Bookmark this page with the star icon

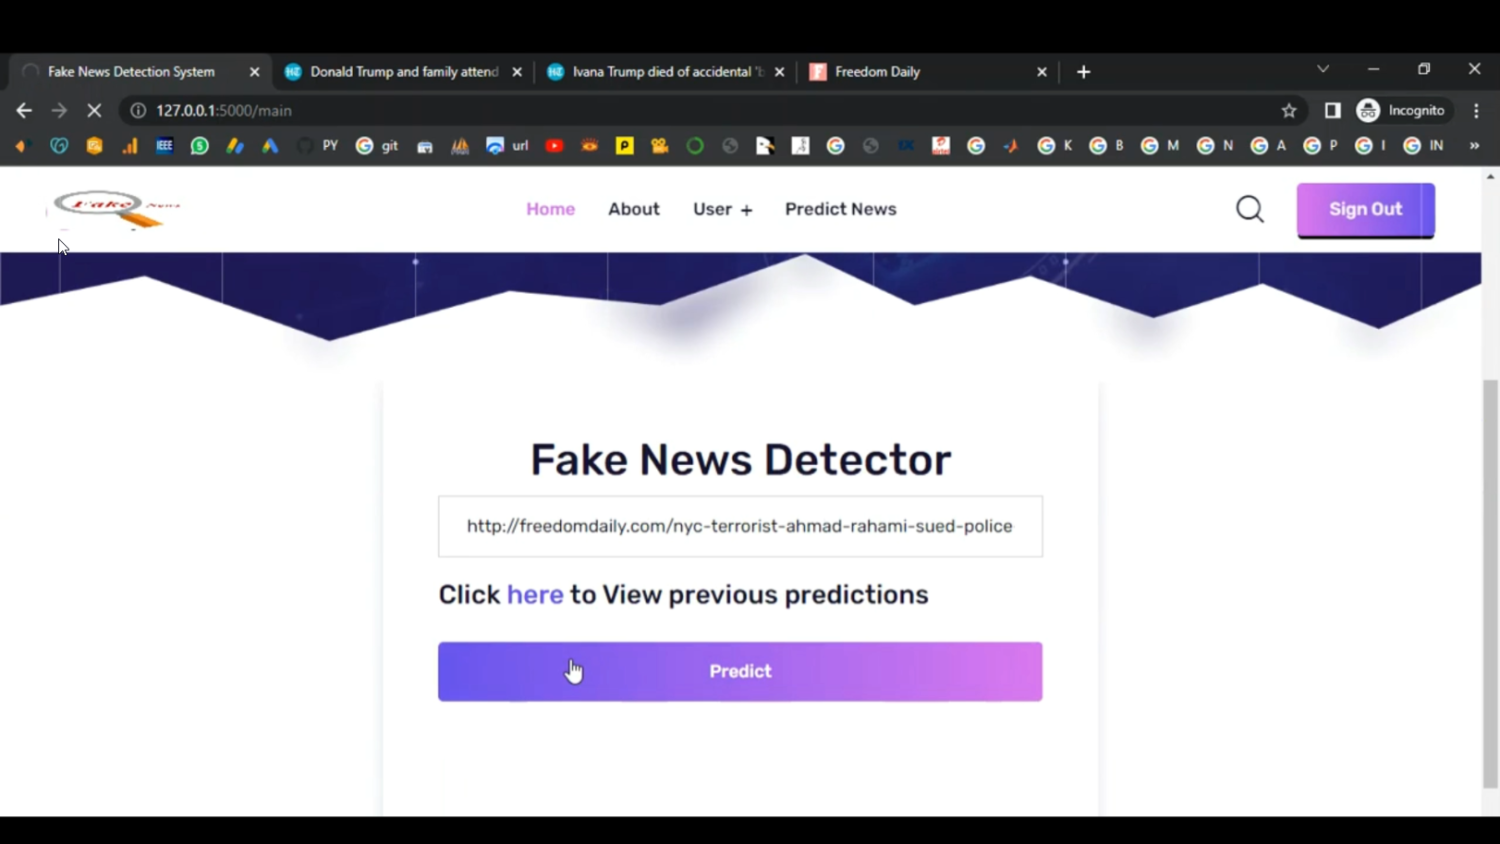coord(1289,111)
